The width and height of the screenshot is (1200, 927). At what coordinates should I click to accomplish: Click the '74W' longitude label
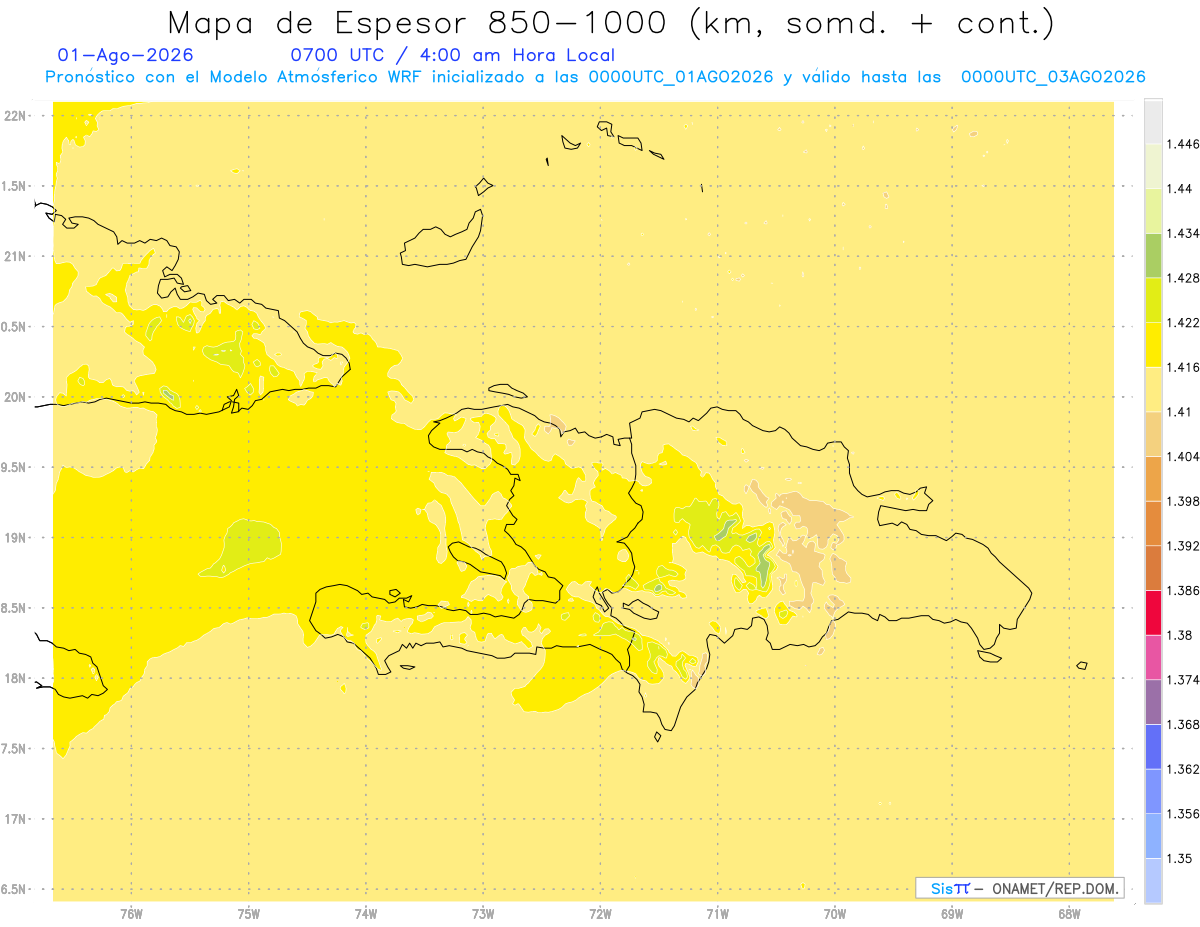pyautogui.click(x=366, y=913)
